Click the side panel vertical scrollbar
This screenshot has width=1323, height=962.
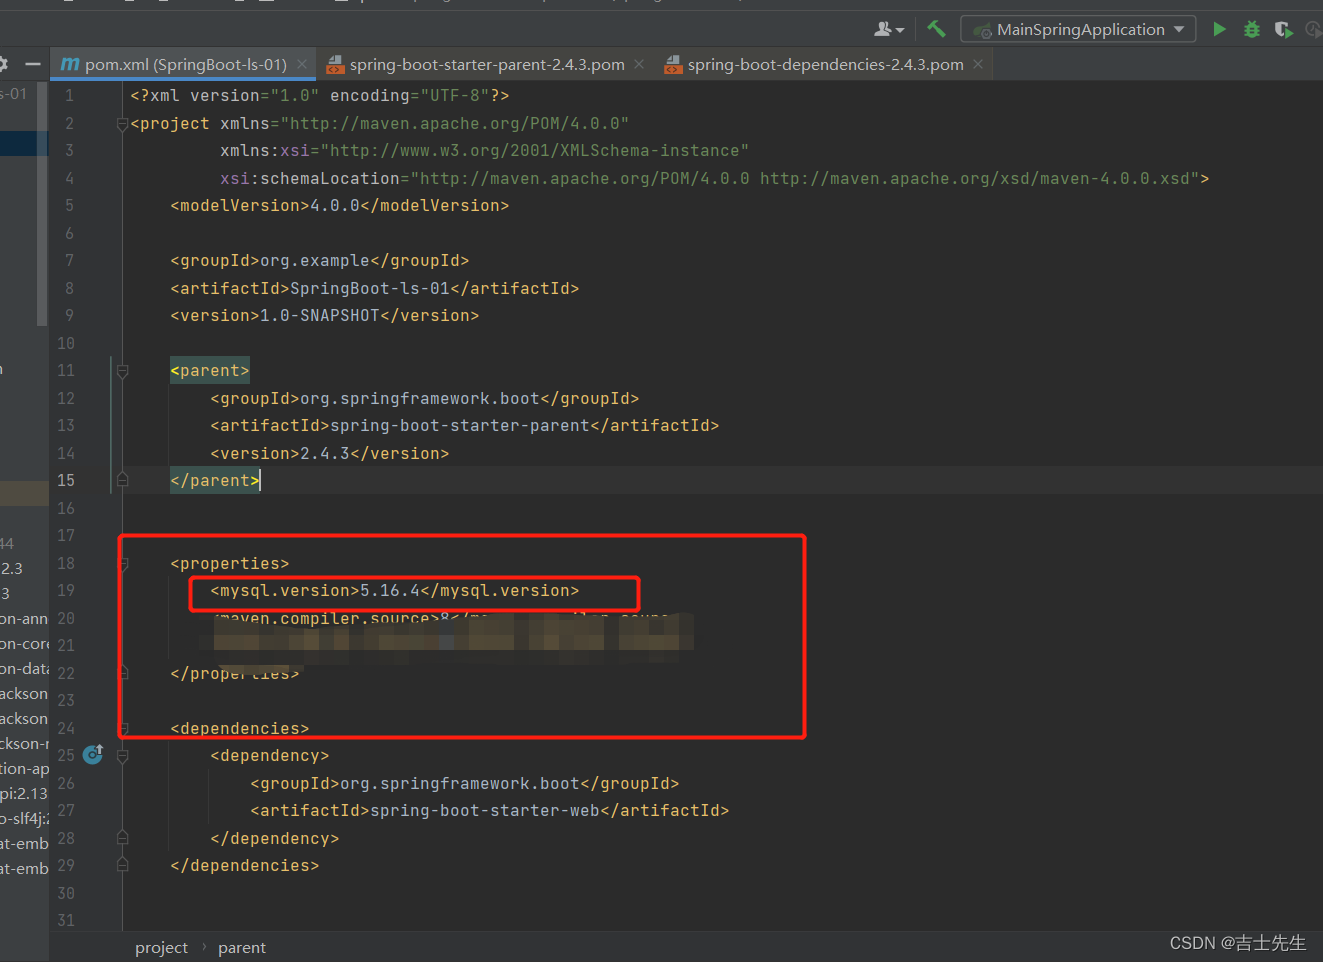coord(42,205)
